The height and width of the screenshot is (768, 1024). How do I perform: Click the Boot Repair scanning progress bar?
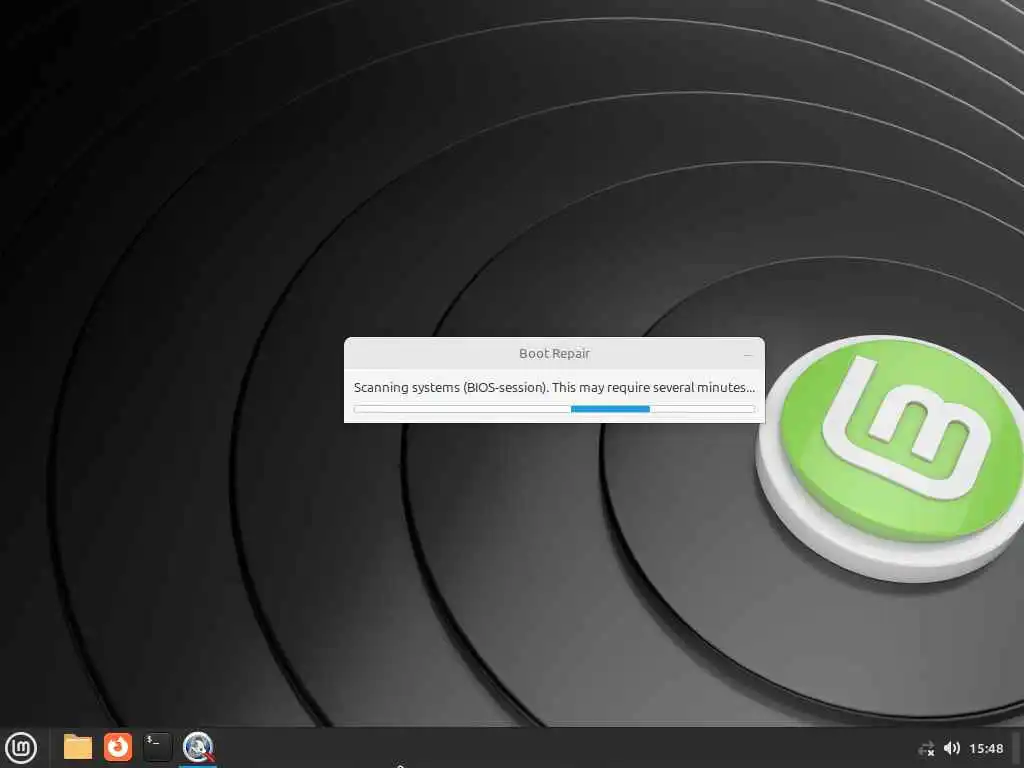pos(554,409)
